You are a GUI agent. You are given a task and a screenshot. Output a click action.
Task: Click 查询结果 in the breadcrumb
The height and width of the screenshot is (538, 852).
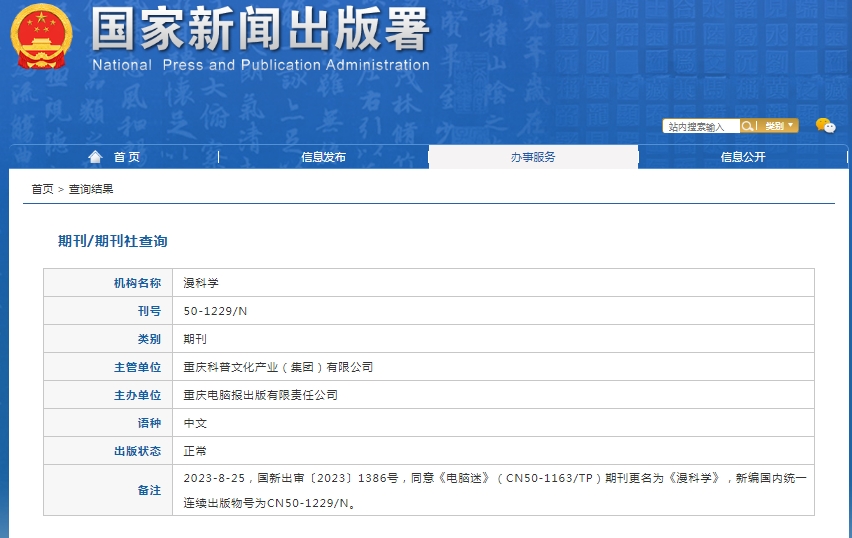click(92, 189)
